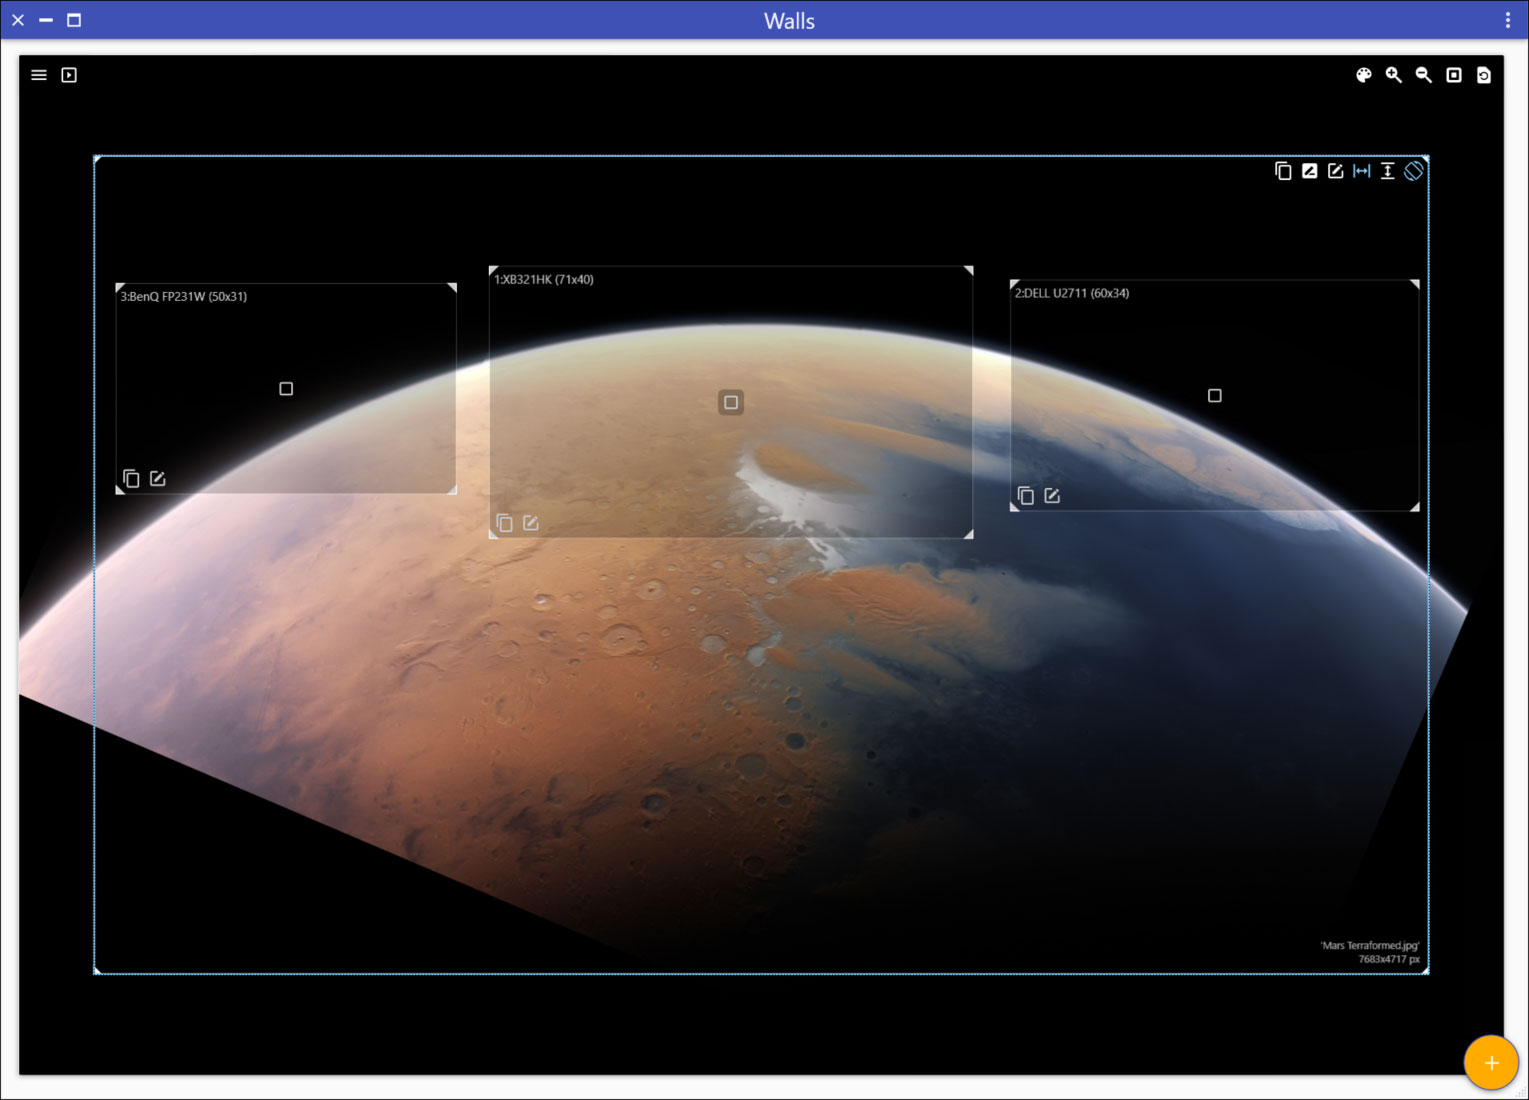Click the outlined pencil edit icon on the wallpaper frame
The image size is (1529, 1100).
pos(1335,171)
